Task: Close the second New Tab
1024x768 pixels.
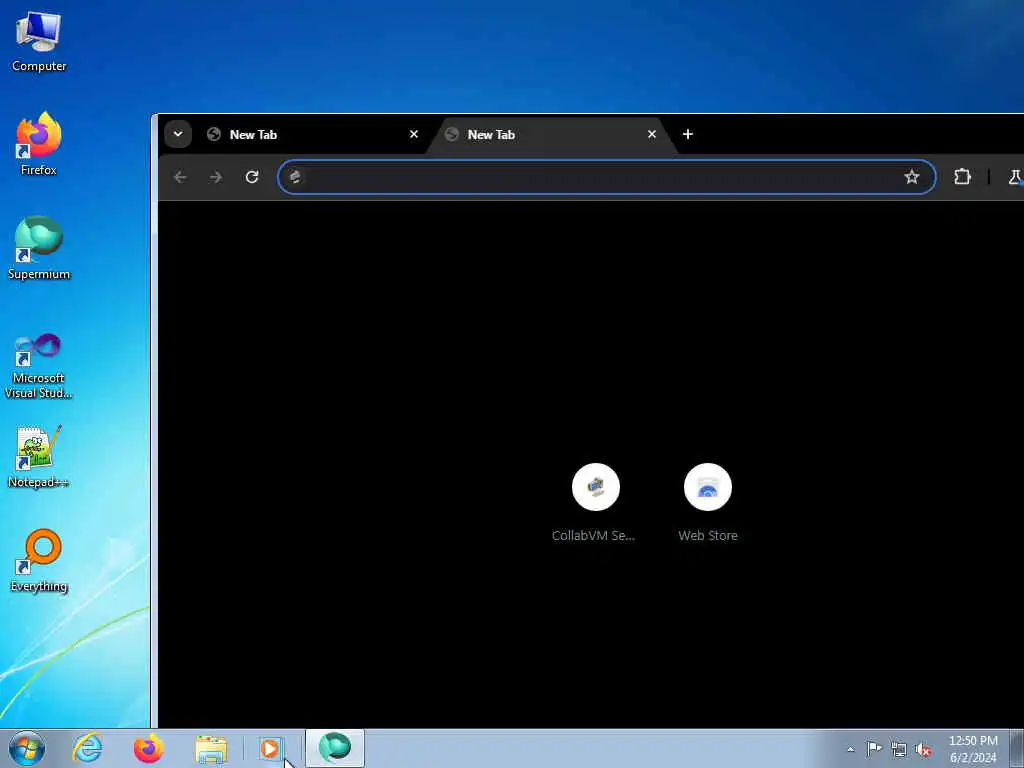Action: click(651, 135)
